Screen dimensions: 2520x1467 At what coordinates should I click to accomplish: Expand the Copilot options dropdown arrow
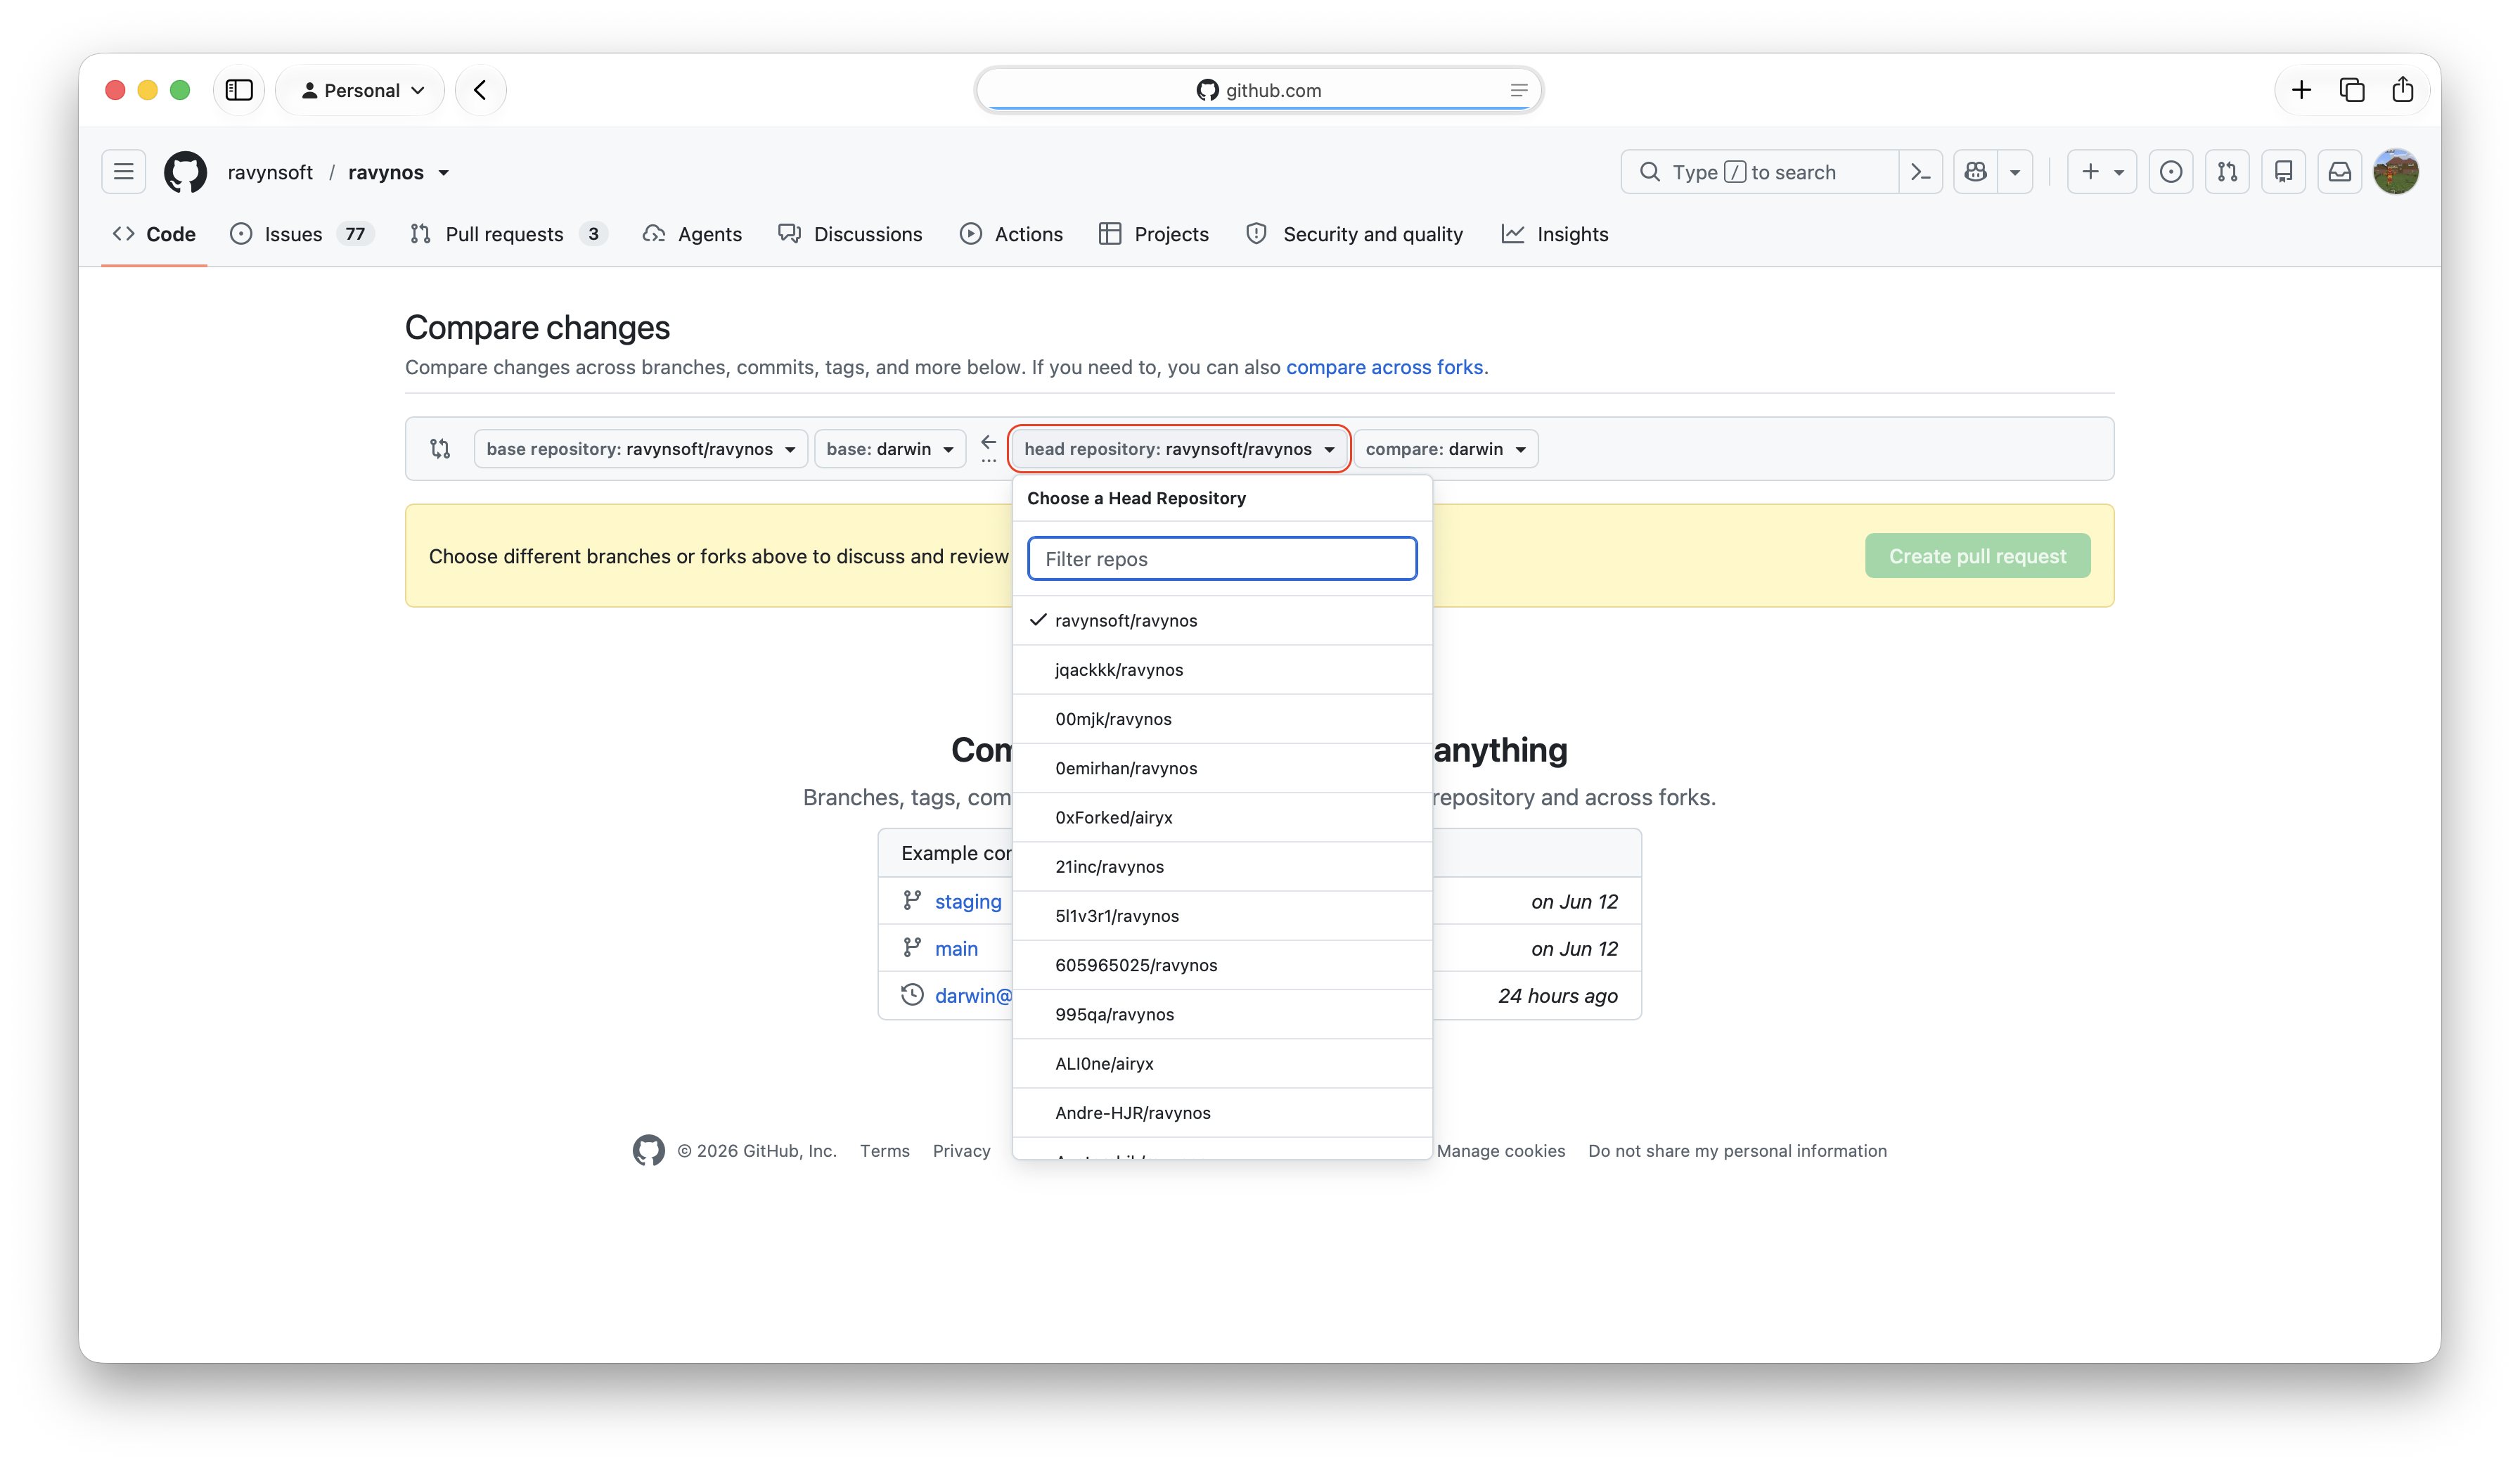[2015, 172]
